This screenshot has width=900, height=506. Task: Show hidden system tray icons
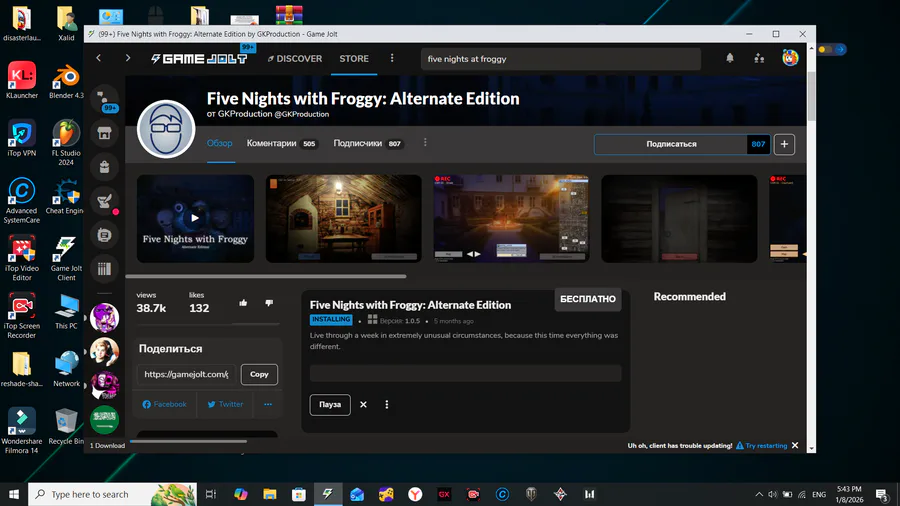(x=759, y=494)
